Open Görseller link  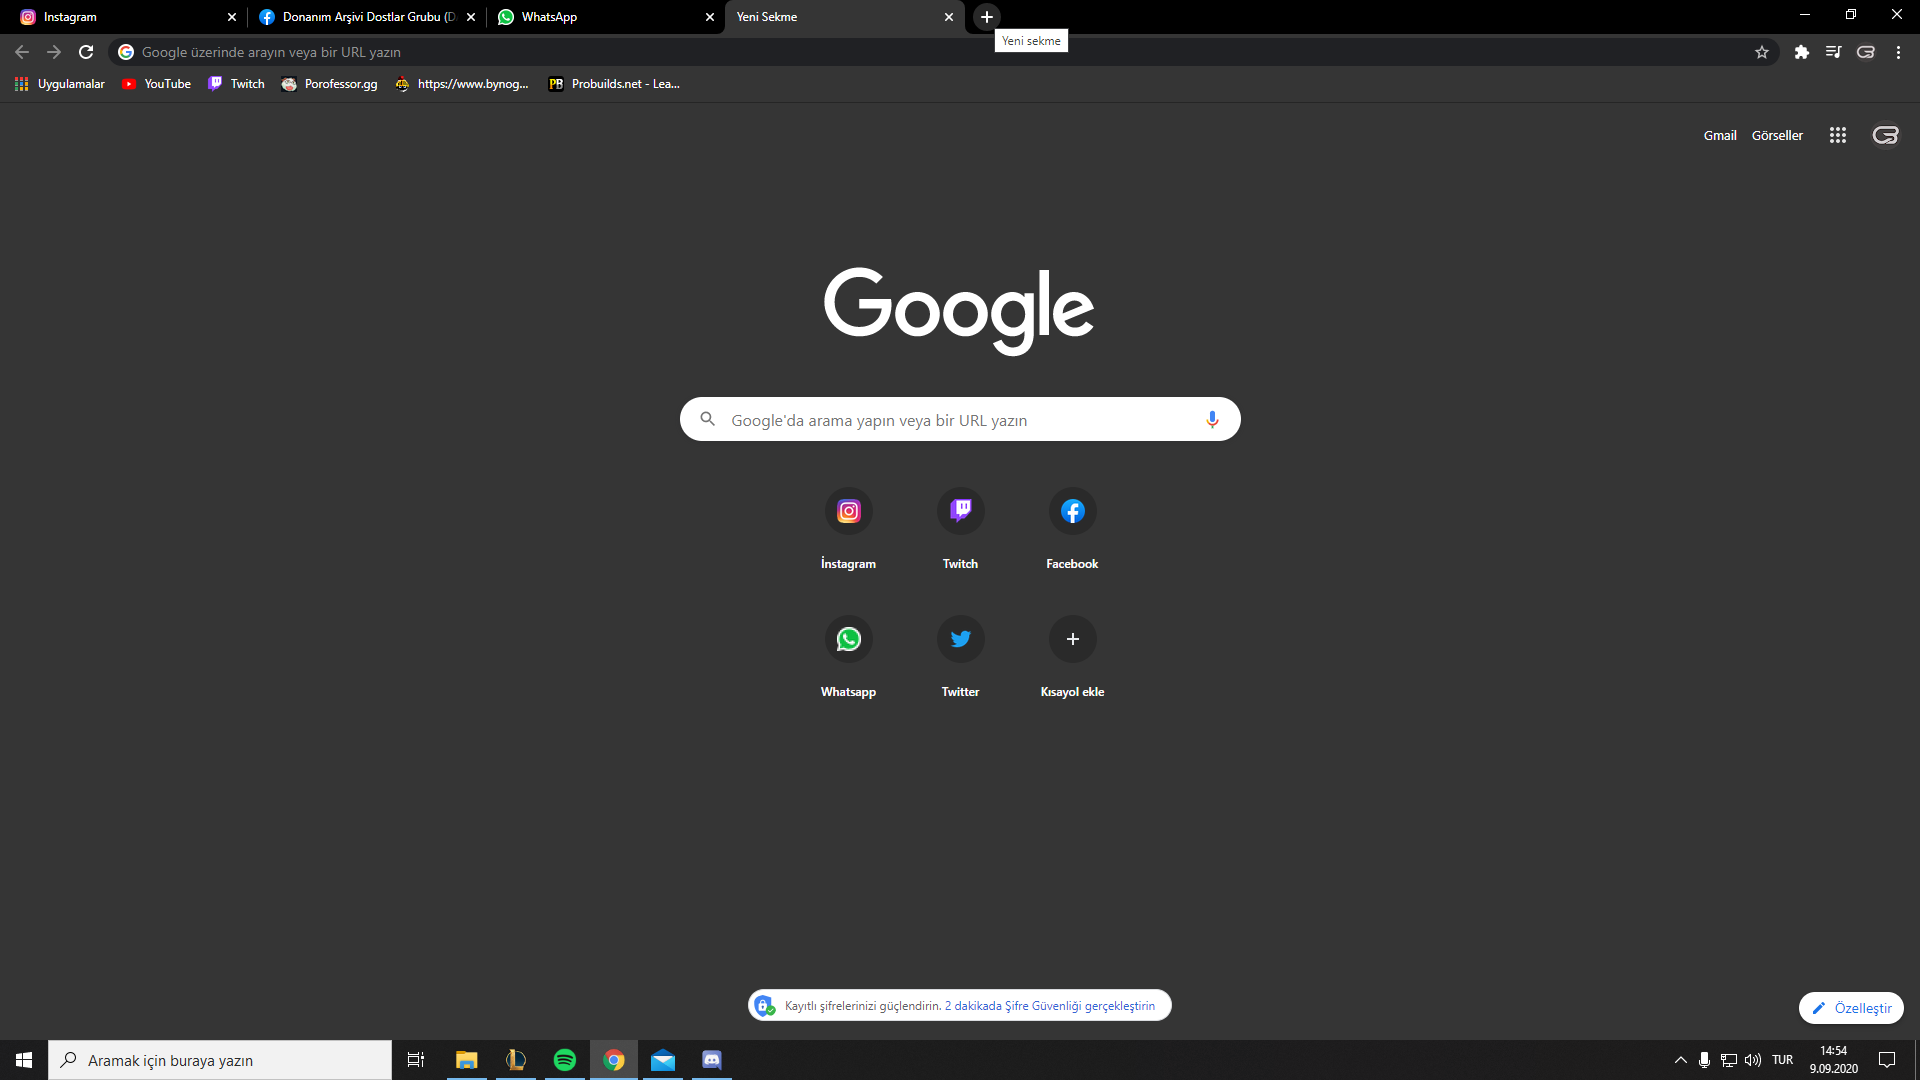[1777, 135]
